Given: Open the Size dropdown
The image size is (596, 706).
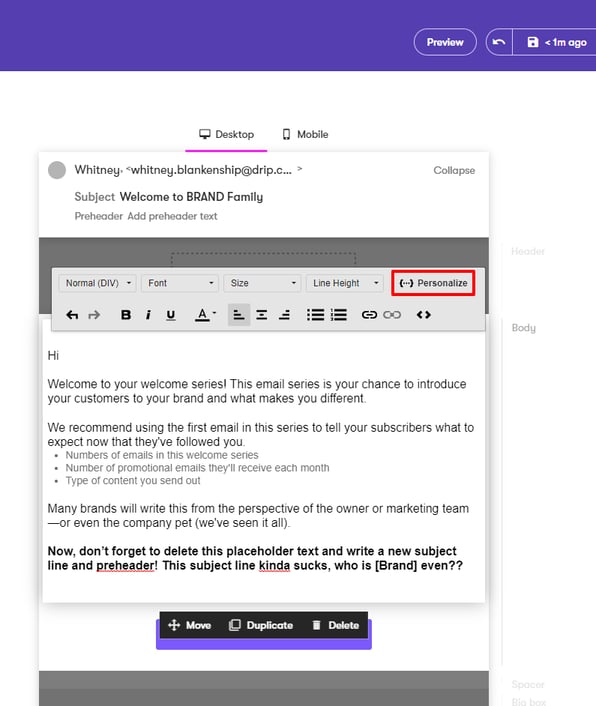Looking at the screenshot, I should [x=262, y=283].
